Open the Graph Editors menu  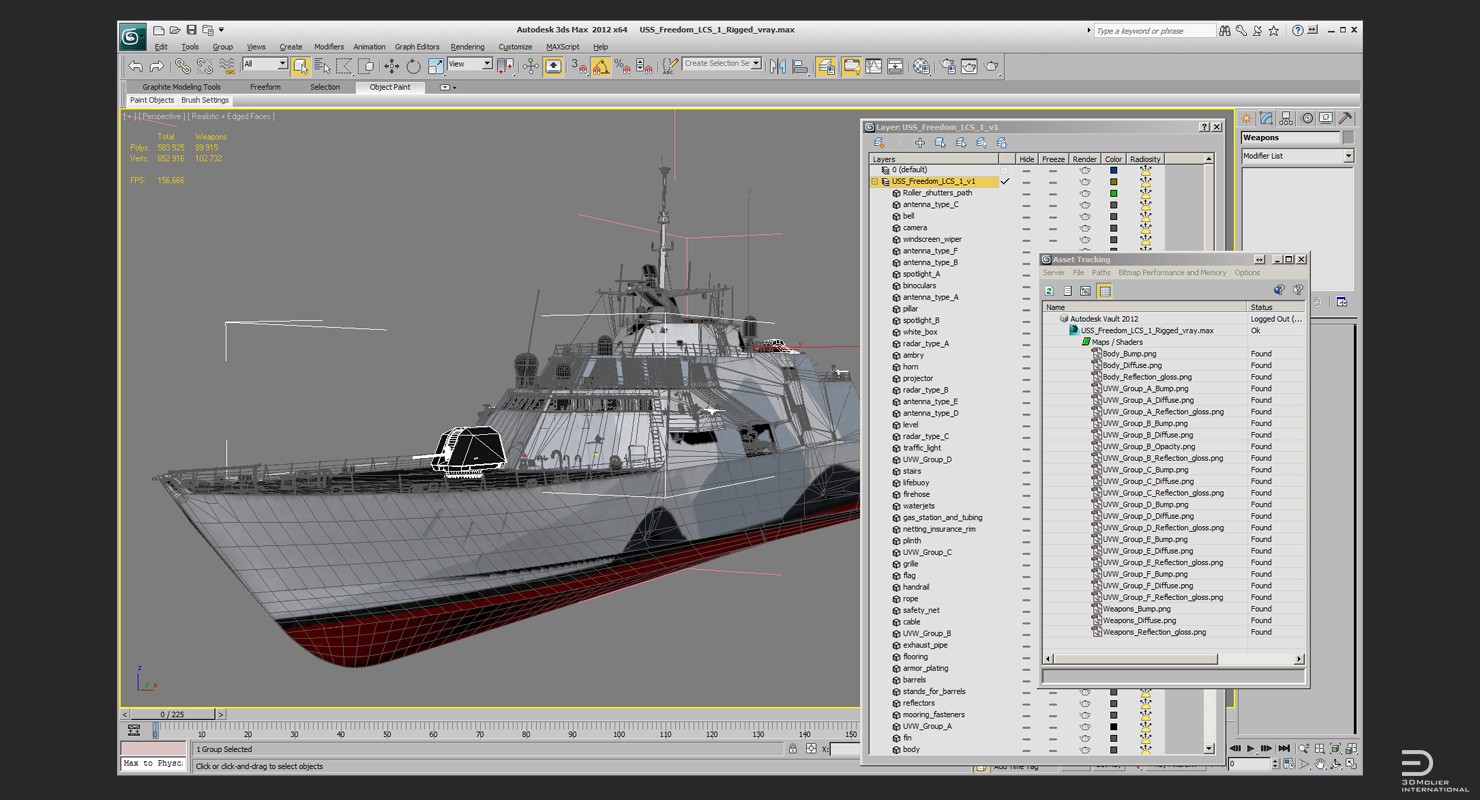(x=417, y=47)
